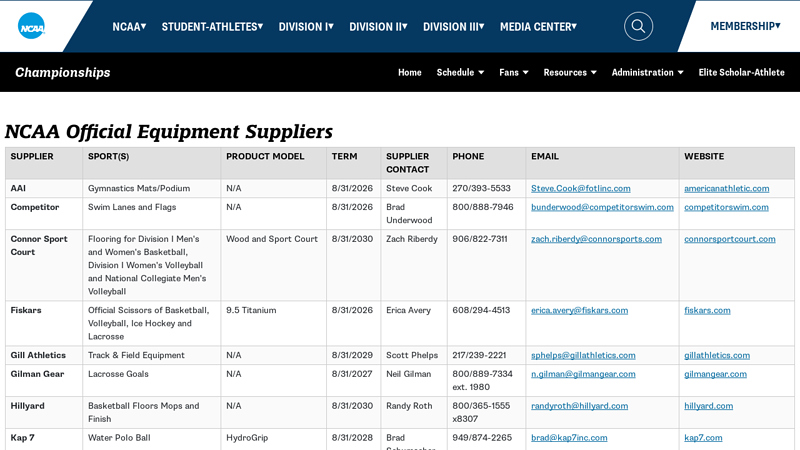Select the TERM column header
Viewport: 800px width, 450px height.
coord(354,163)
